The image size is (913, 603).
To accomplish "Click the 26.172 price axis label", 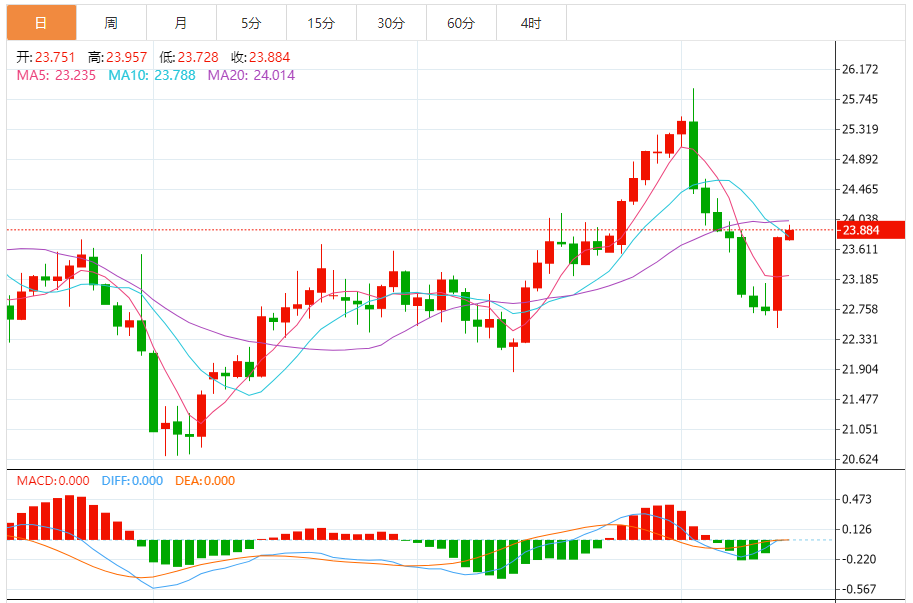I will coord(860,69).
